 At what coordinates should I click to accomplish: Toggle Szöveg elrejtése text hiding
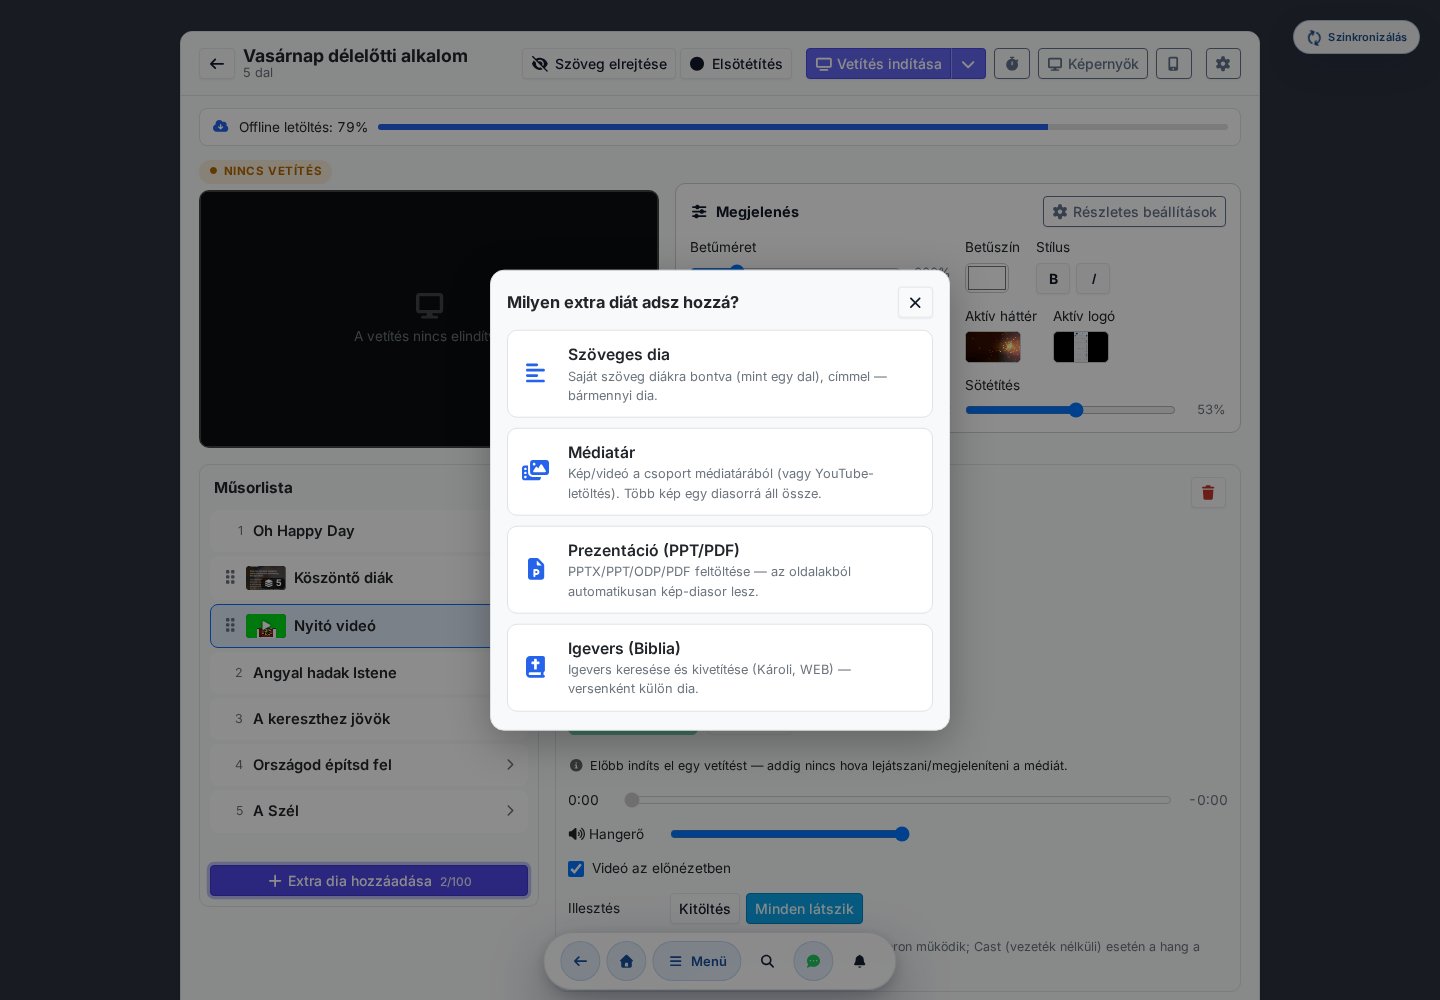(x=599, y=64)
